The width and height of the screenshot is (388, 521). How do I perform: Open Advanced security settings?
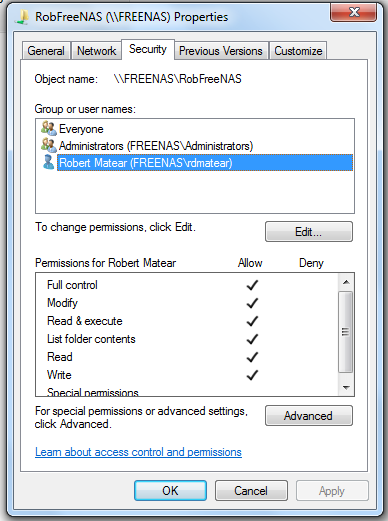click(x=309, y=416)
